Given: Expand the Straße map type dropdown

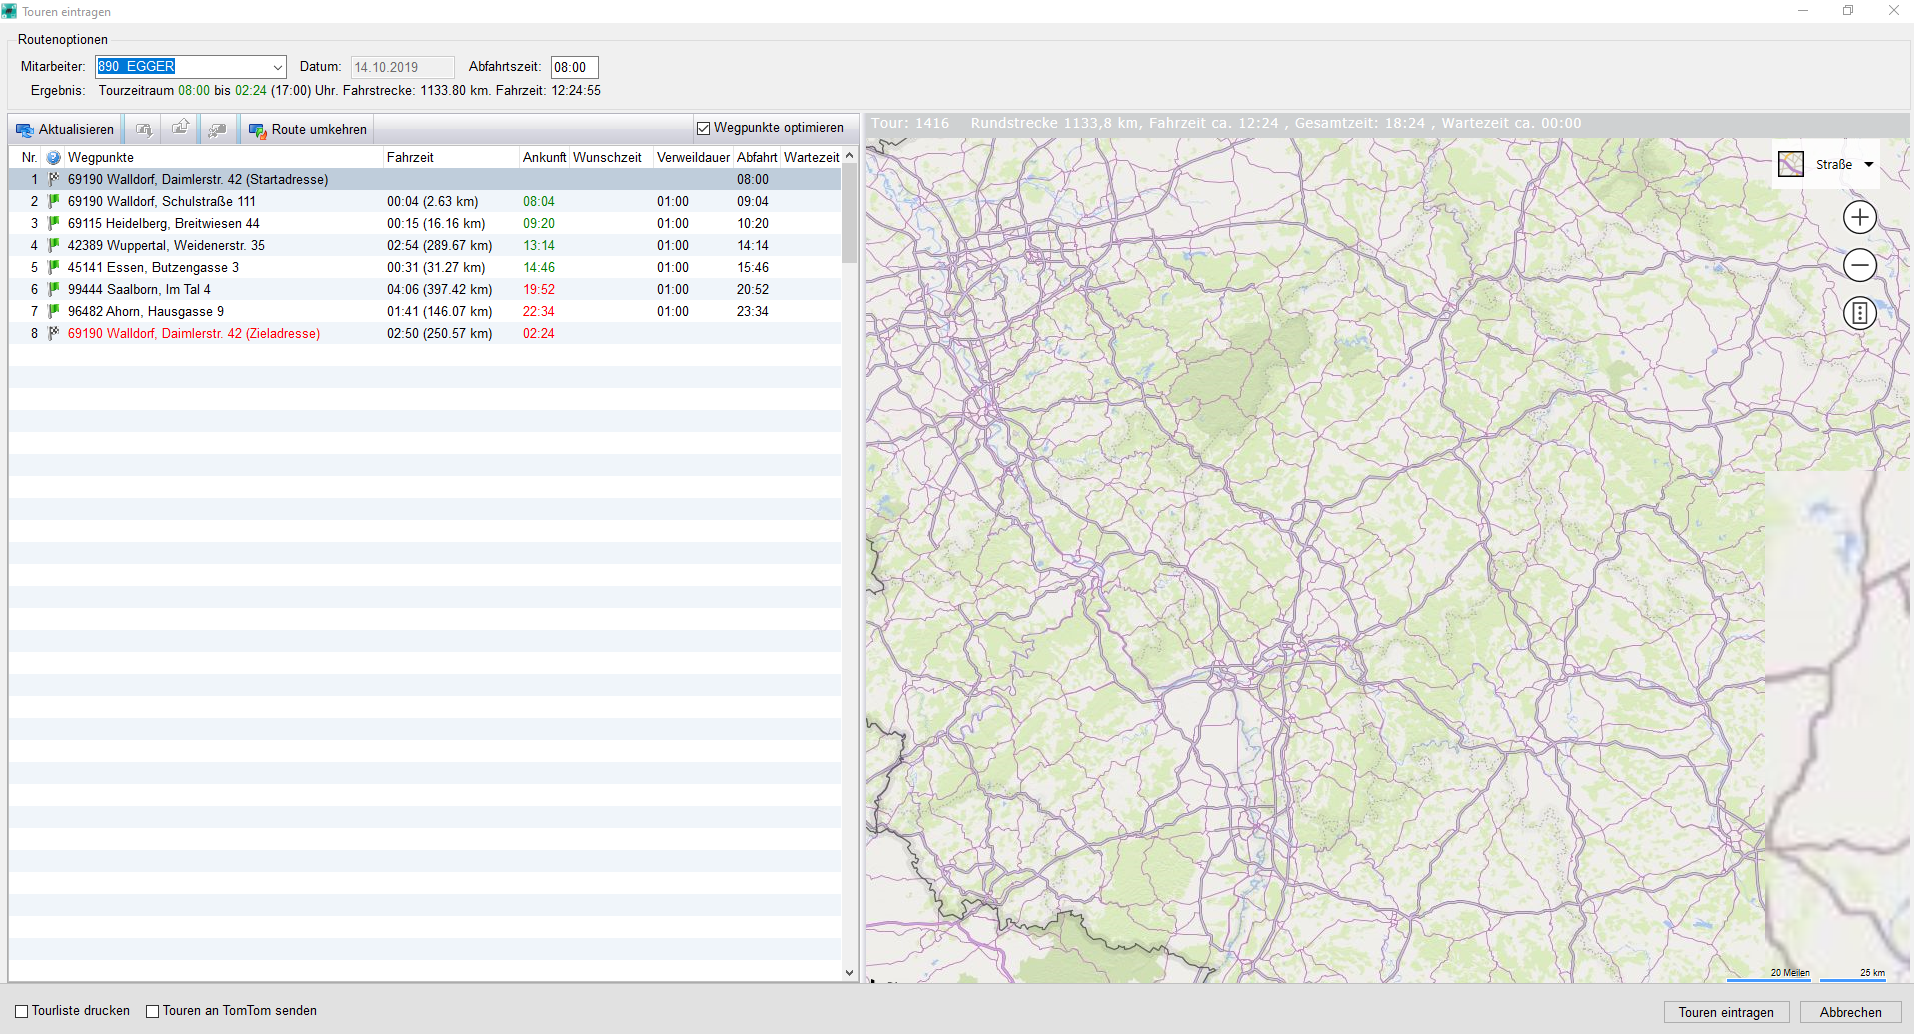Looking at the screenshot, I should pyautogui.click(x=1868, y=164).
